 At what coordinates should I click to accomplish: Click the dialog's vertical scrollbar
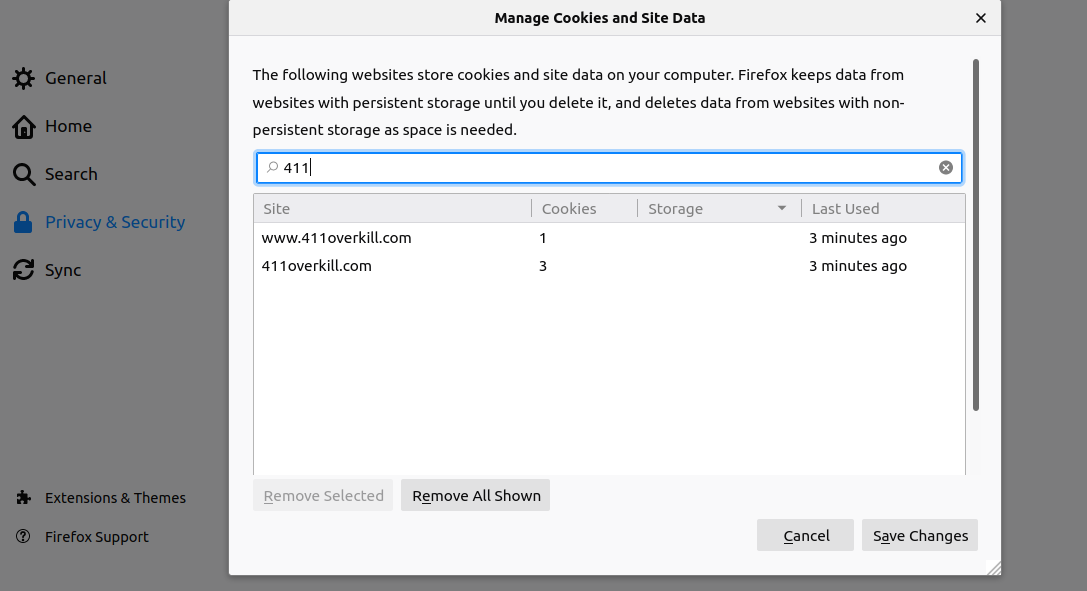coord(976,235)
